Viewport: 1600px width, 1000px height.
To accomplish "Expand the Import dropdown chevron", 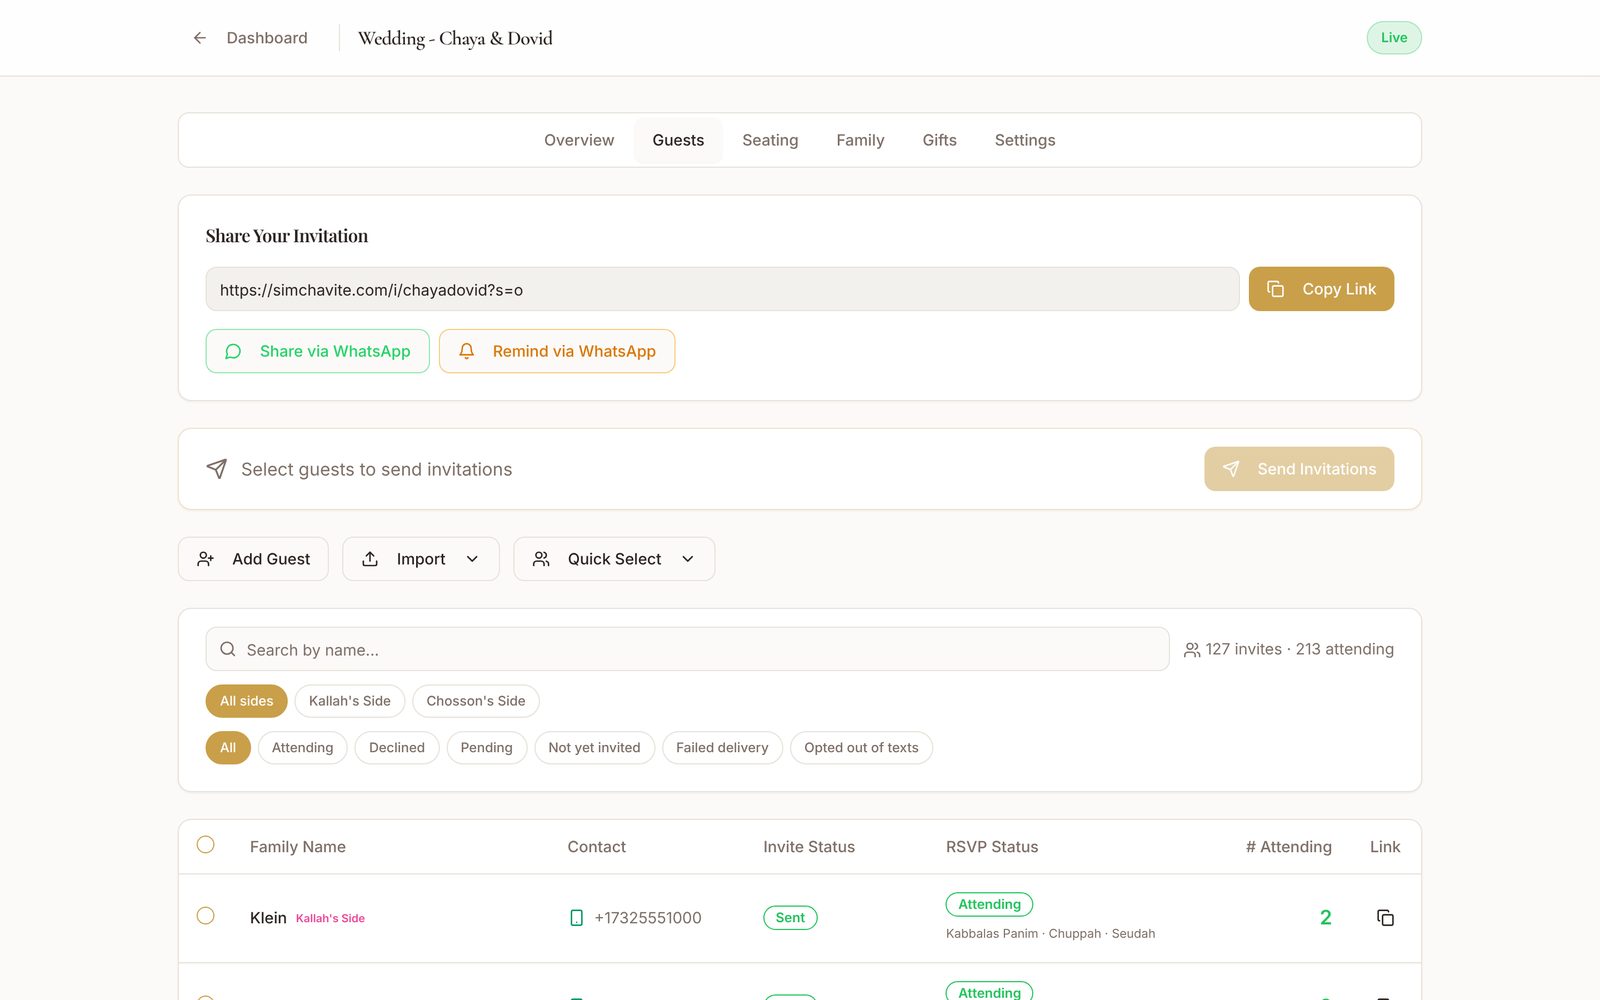I will pyautogui.click(x=473, y=559).
